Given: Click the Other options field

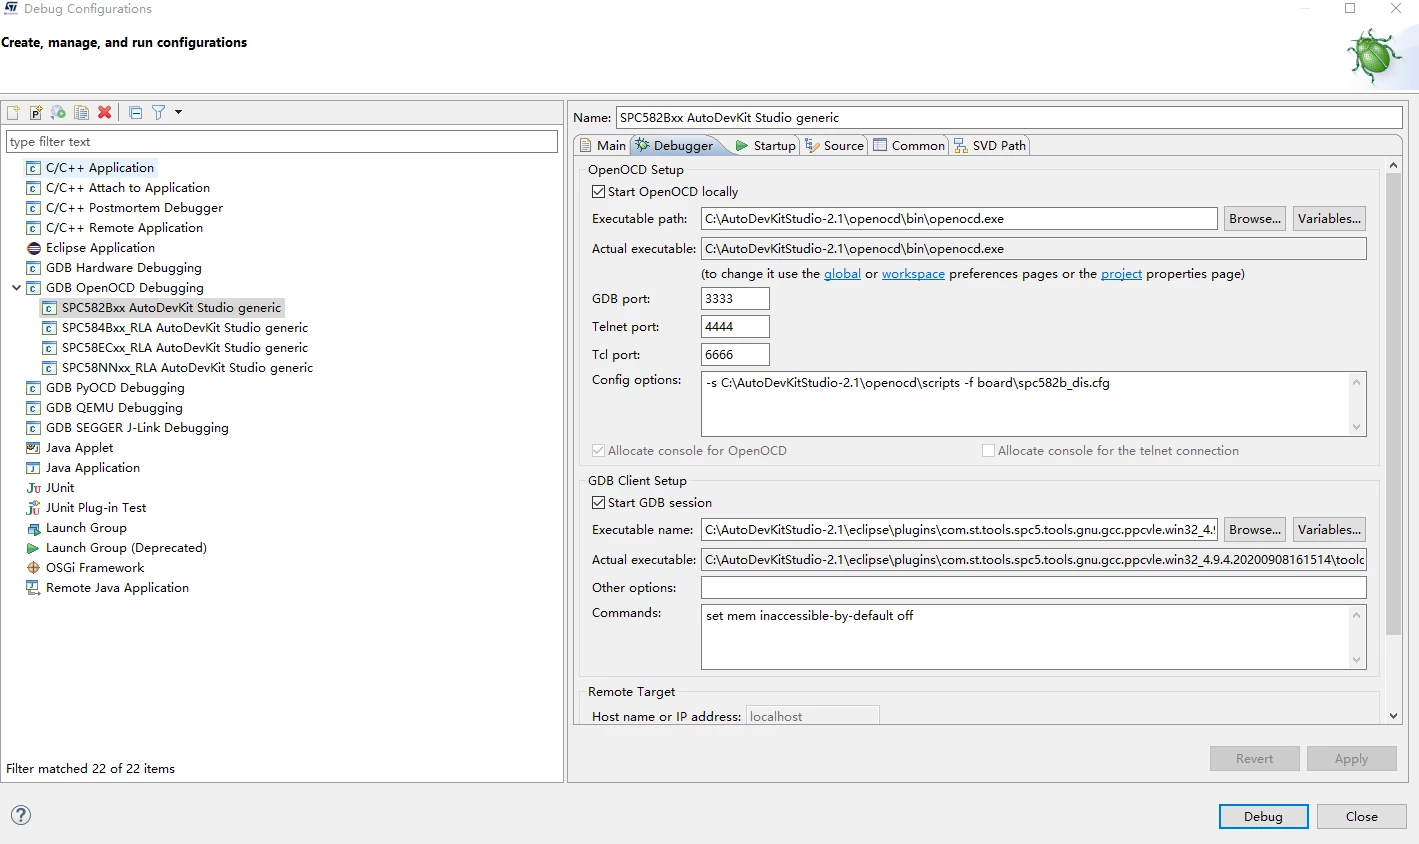Looking at the screenshot, I should tap(1033, 588).
